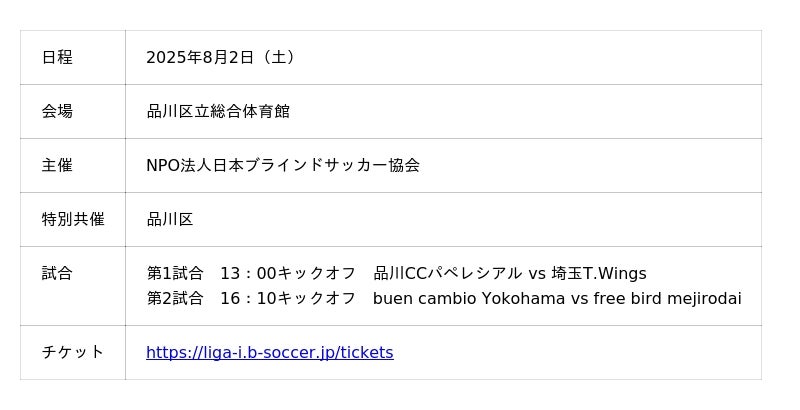
Task: Click the 試合 row label
Action: point(57,273)
